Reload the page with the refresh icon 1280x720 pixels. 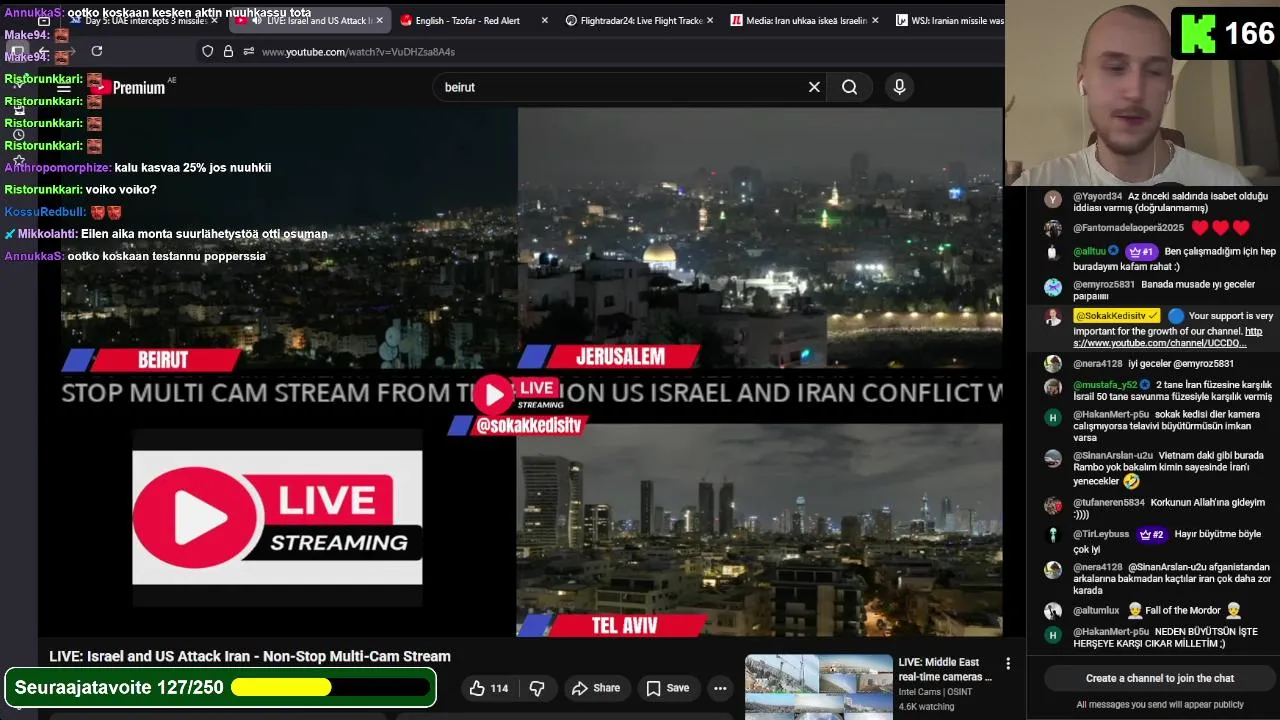[x=97, y=51]
